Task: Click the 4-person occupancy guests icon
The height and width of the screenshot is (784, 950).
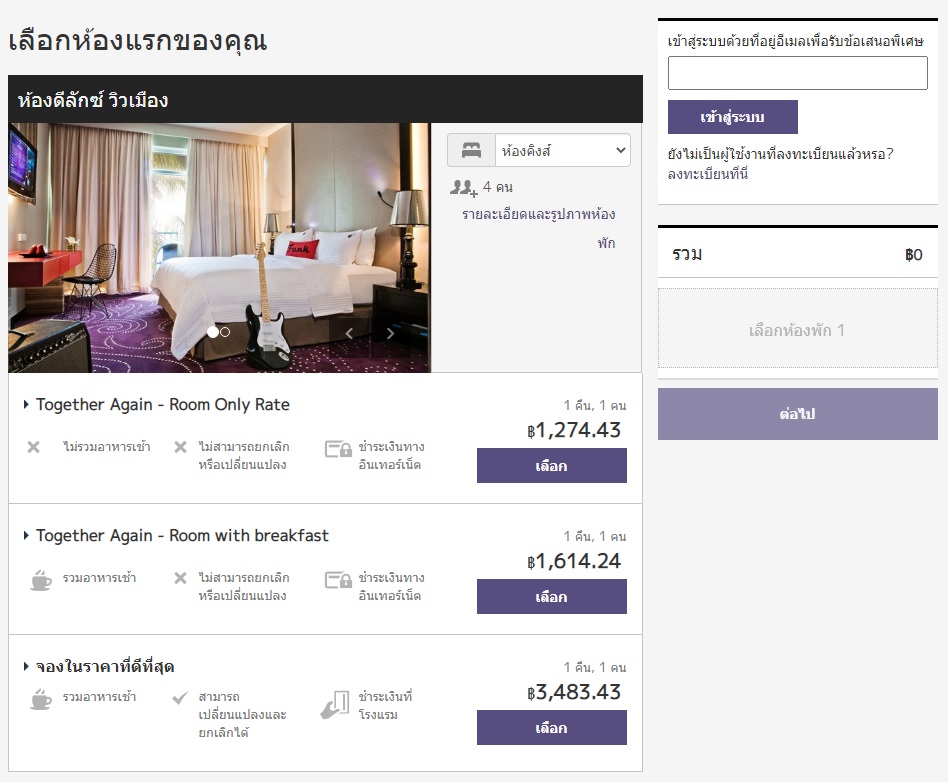Action: (x=463, y=187)
